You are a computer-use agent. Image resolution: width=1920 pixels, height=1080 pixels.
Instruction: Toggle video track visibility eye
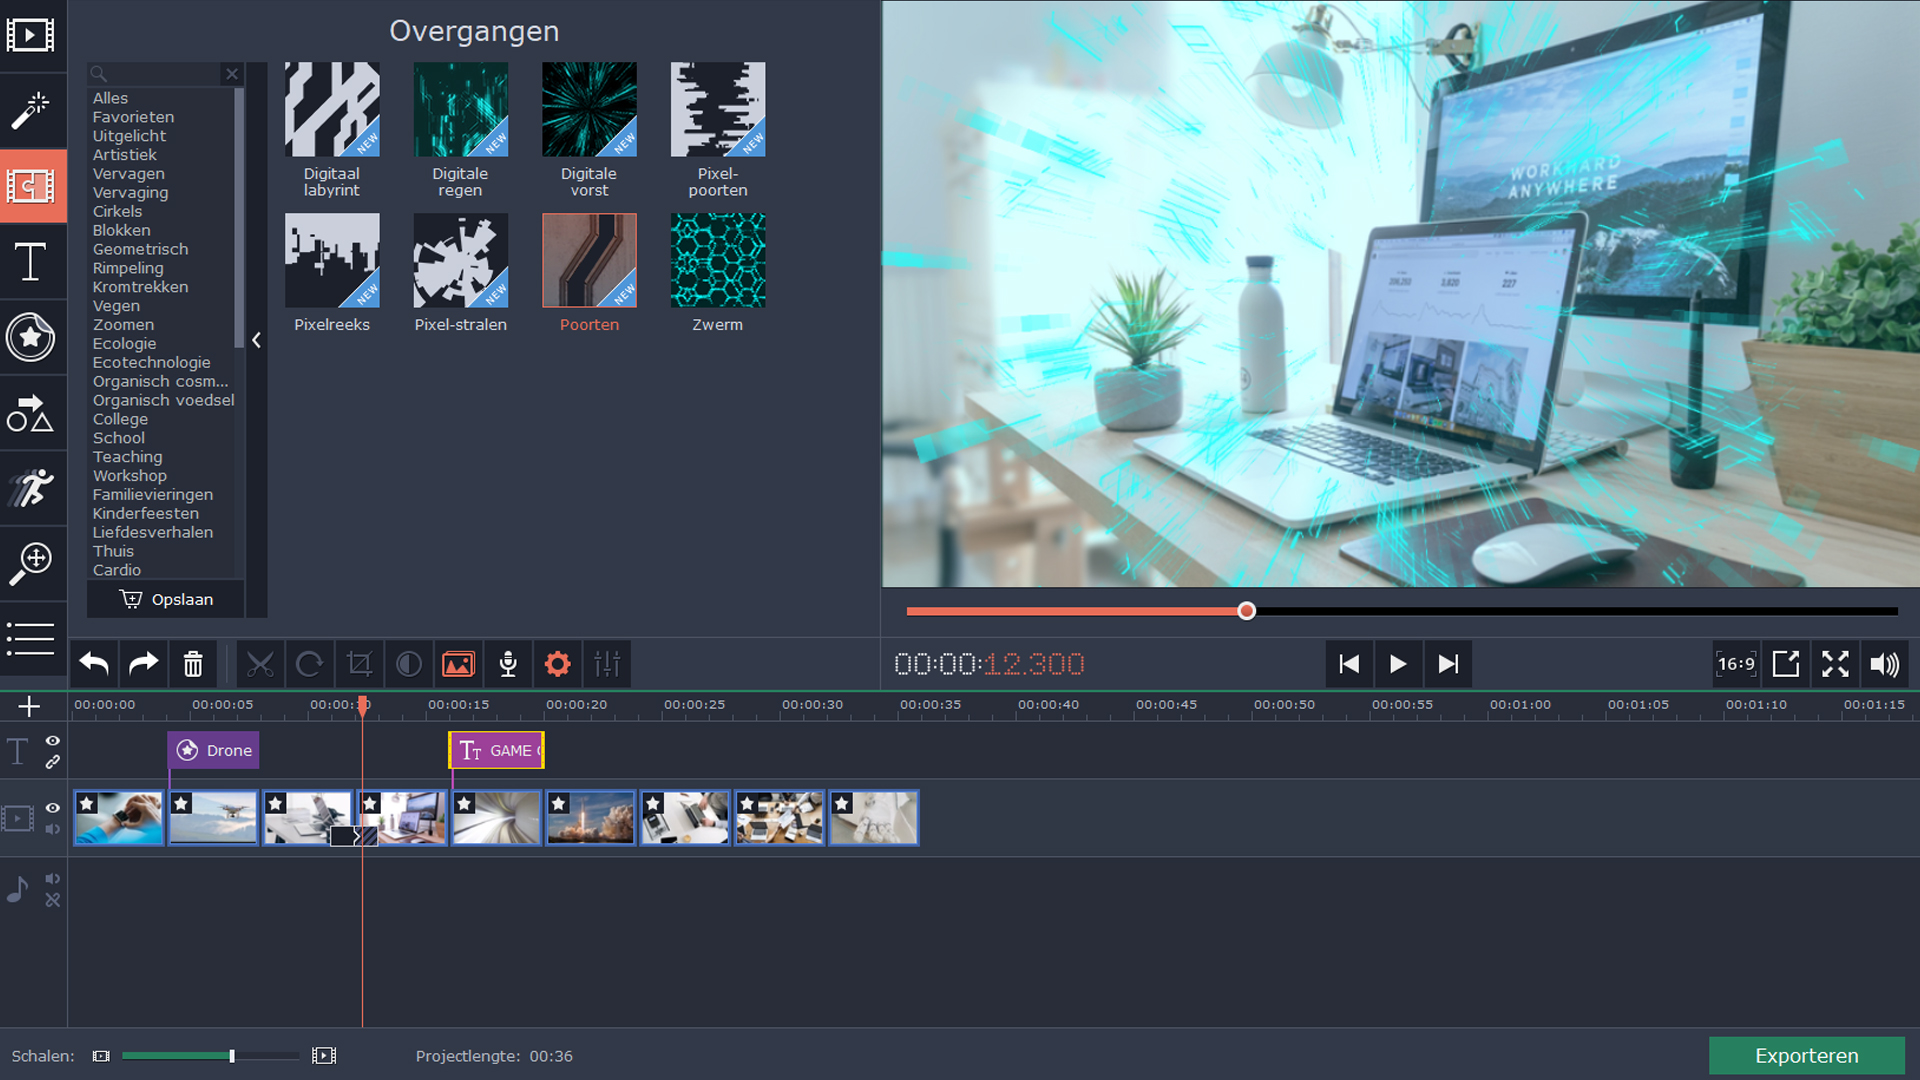(53, 808)
